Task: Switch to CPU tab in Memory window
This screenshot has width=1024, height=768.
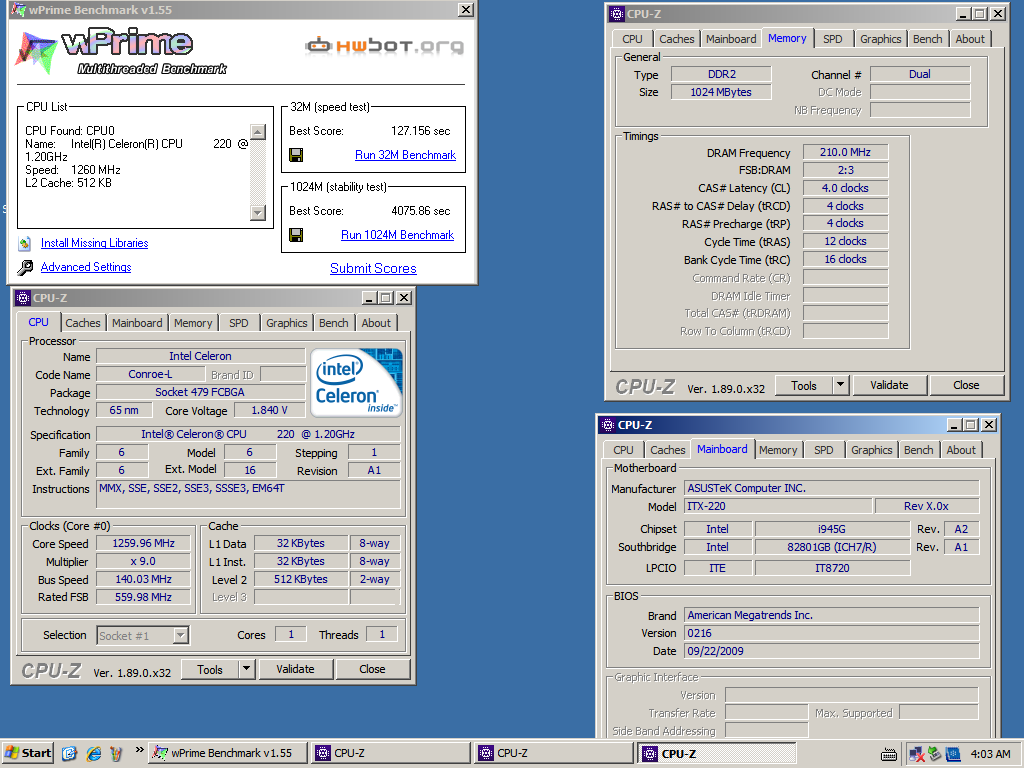Action: click(632, 39)
